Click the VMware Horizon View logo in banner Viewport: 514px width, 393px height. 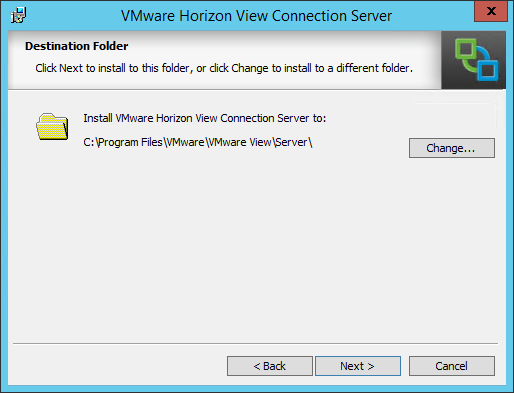pyautogui.click(x=476, y=60)
